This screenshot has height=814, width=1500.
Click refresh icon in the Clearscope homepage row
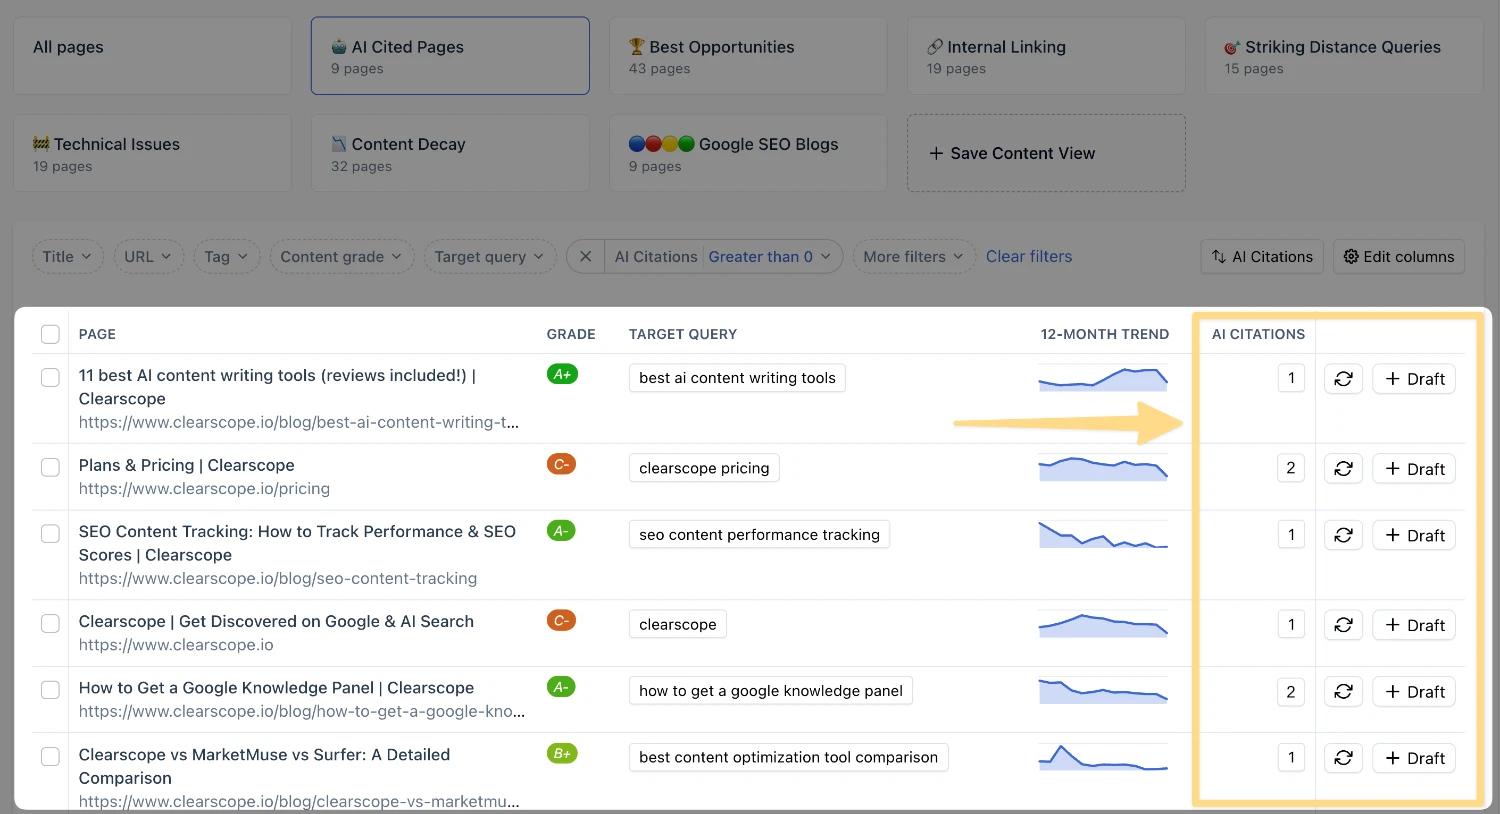click(x=1343, y=625)
